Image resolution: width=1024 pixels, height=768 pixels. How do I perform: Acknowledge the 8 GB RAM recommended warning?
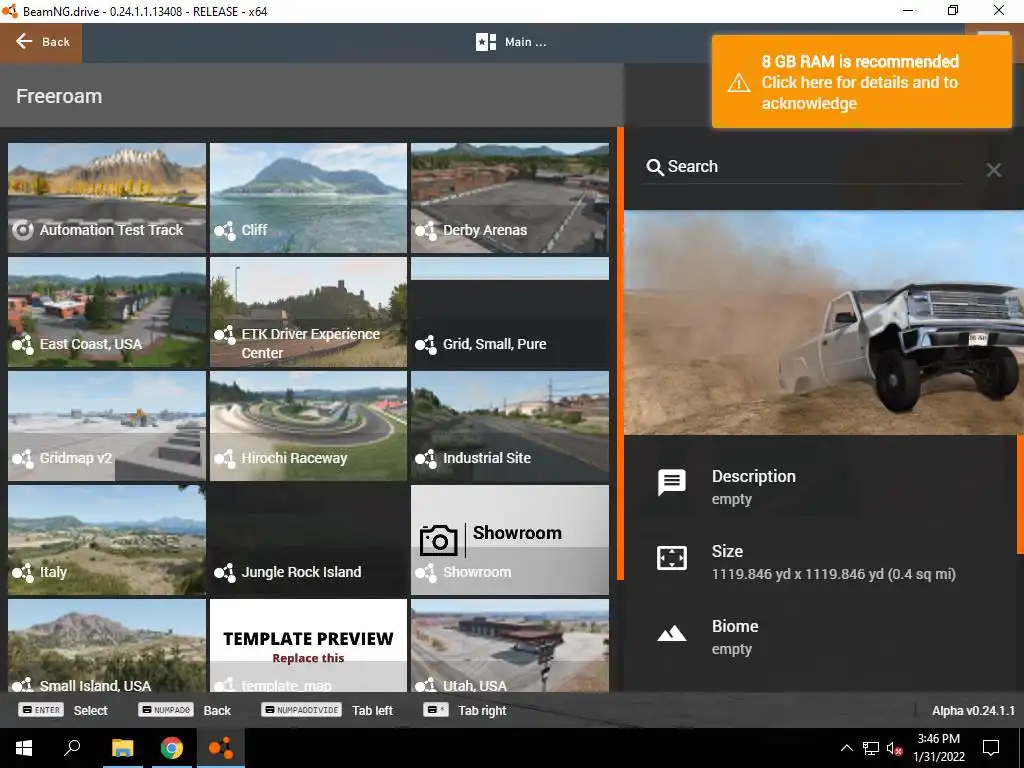pyautogui.click(x=861, y=82)
